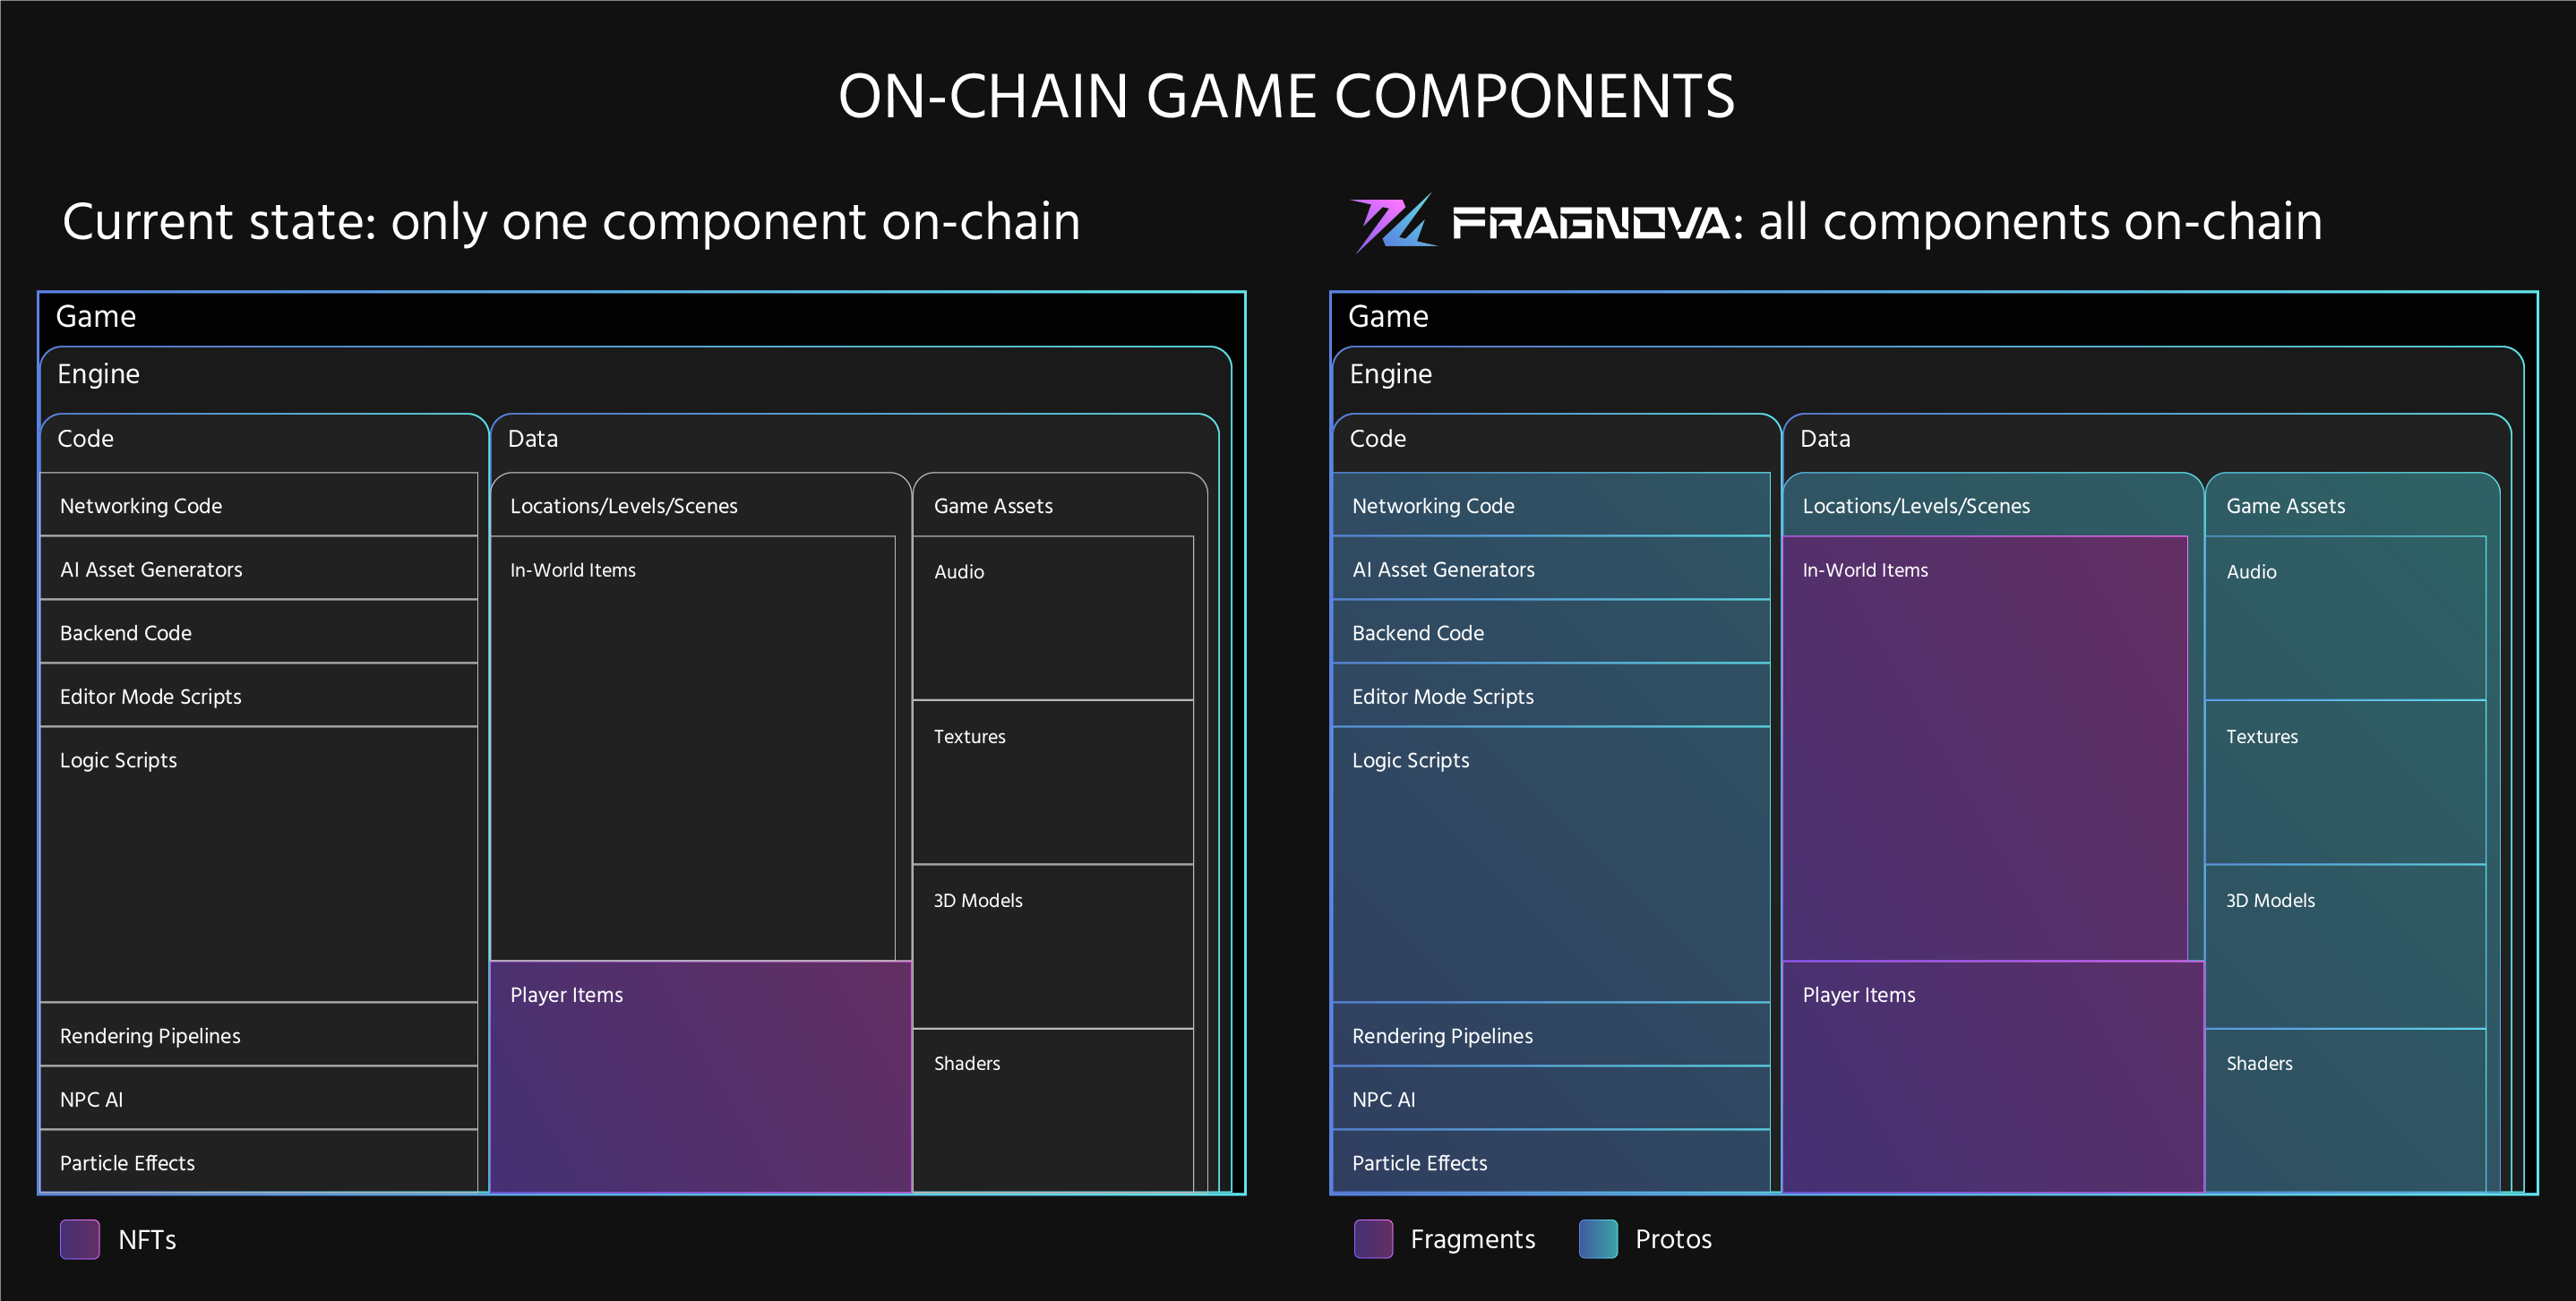Click the teal Logic Scripts block in Fragnova diagram
The image size is (2576, 1301).
[1550, 864]
